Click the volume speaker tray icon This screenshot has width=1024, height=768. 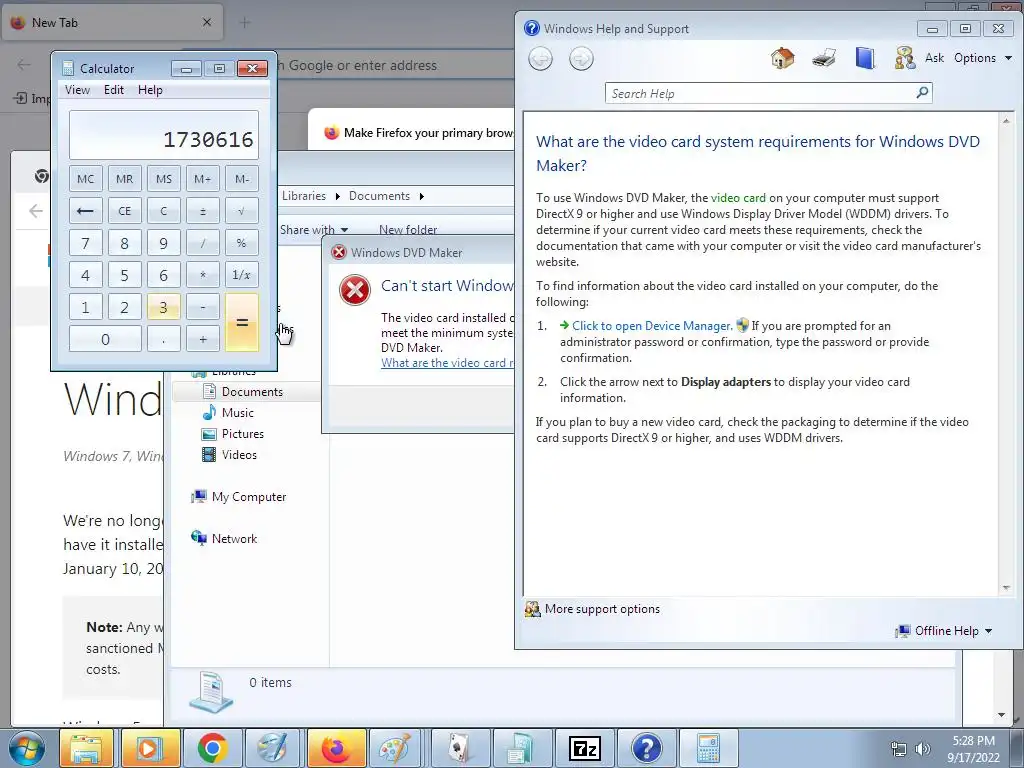922,749
